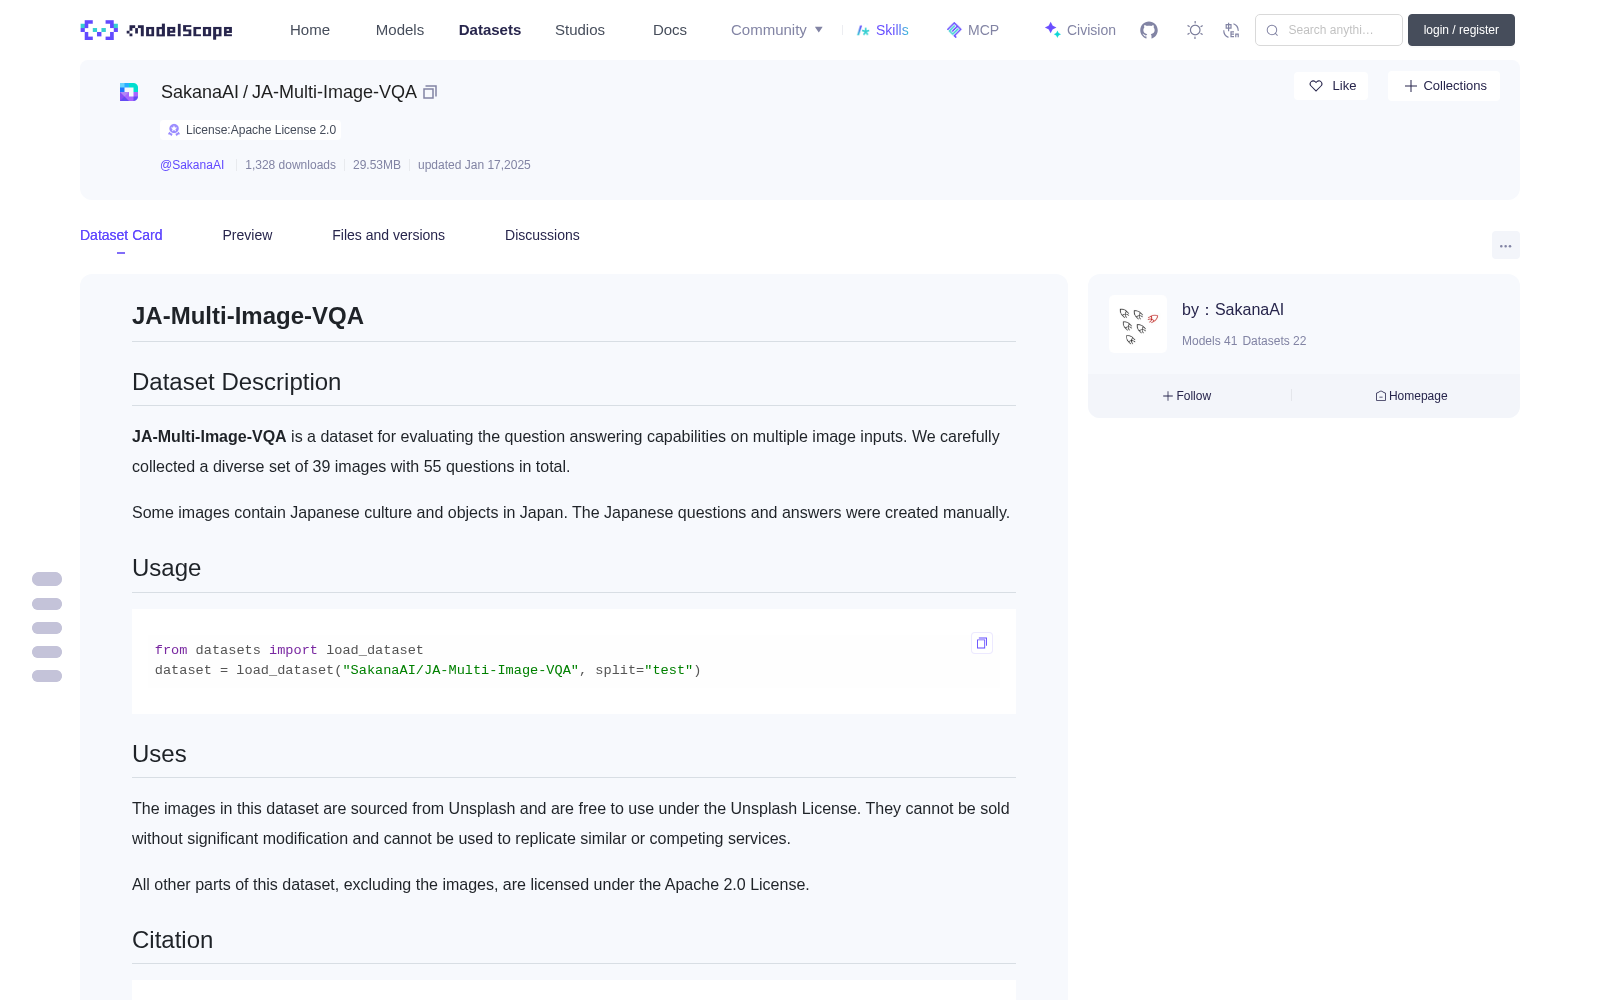Expand the Community dropdown menu
The height and width of the screenshot is (1000, 1600).
pos(777,30)
